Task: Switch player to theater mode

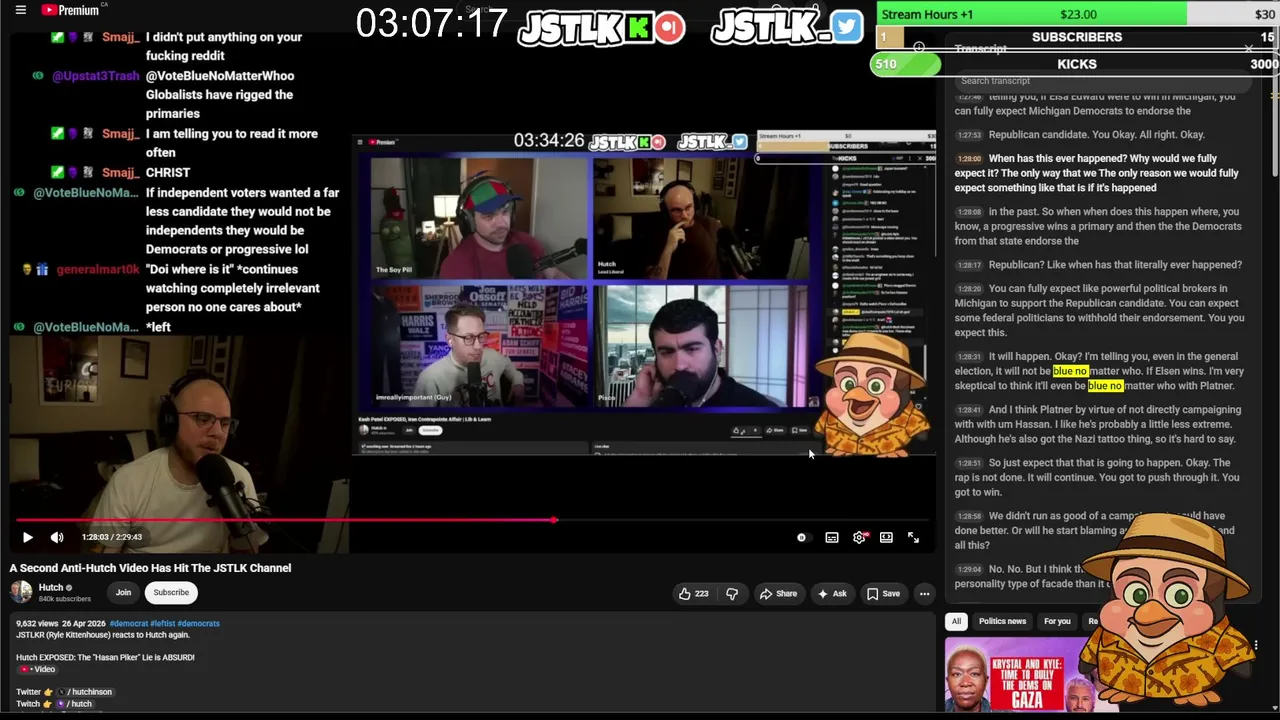Action: pyautogui.click(x=886, y=538)
